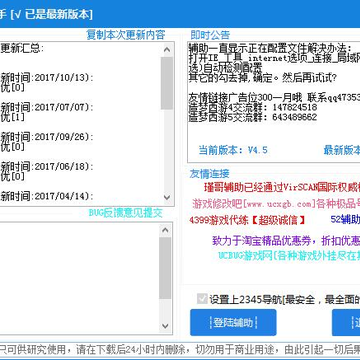This screenshot has width=360, height=360.
Task: Open the 瑾哥辅助已经通过VirSCAN link
Action: coord(282,187)
